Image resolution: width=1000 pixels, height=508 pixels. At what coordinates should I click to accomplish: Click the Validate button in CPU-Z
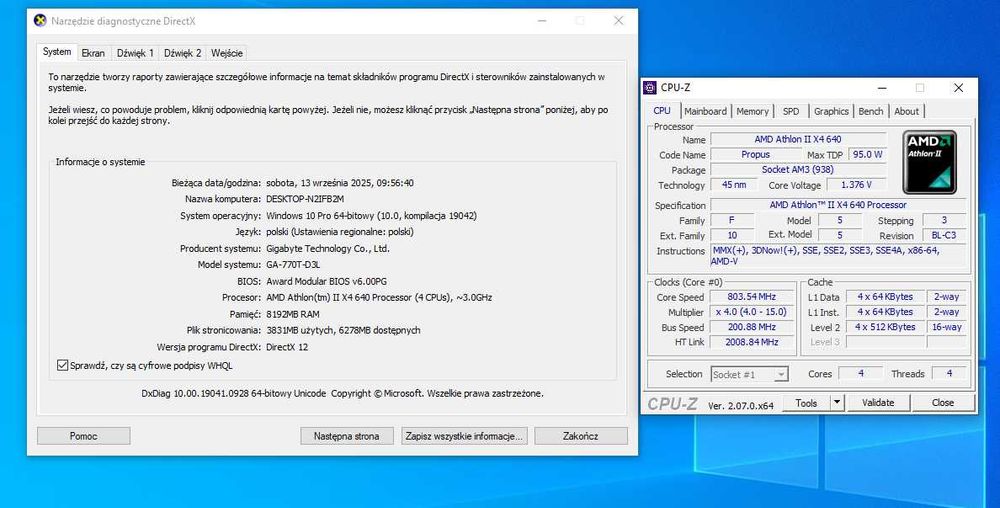(878, 403)
